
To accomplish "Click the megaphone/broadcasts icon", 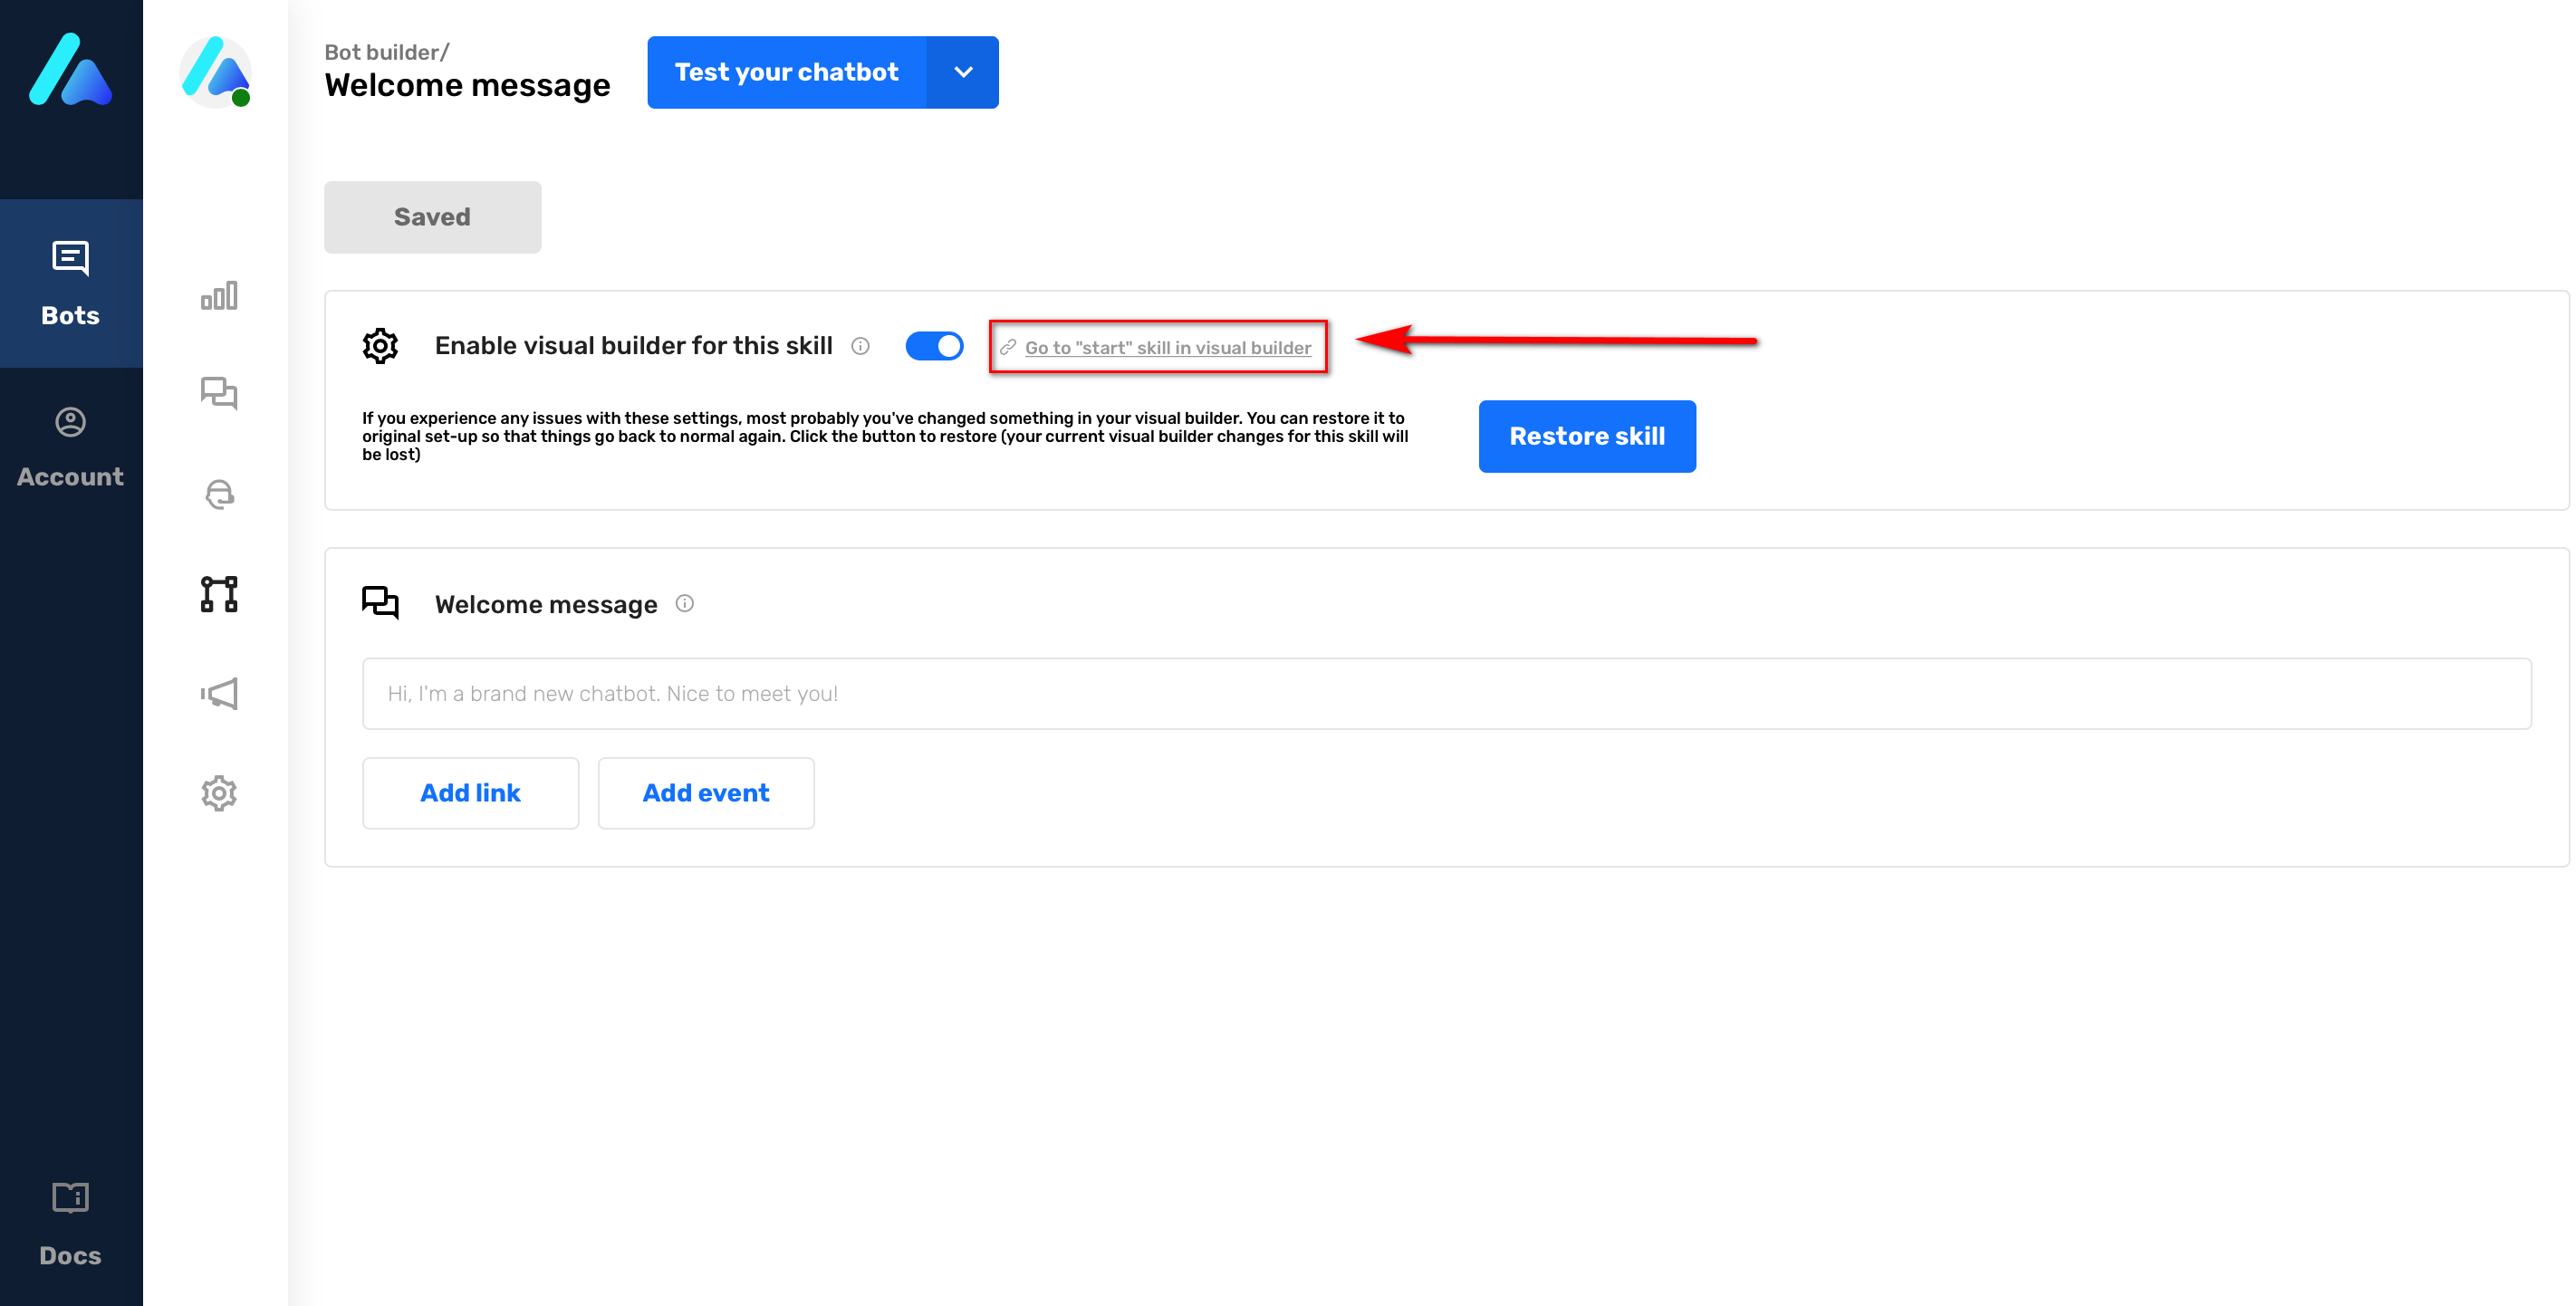I will coord(216,693).
